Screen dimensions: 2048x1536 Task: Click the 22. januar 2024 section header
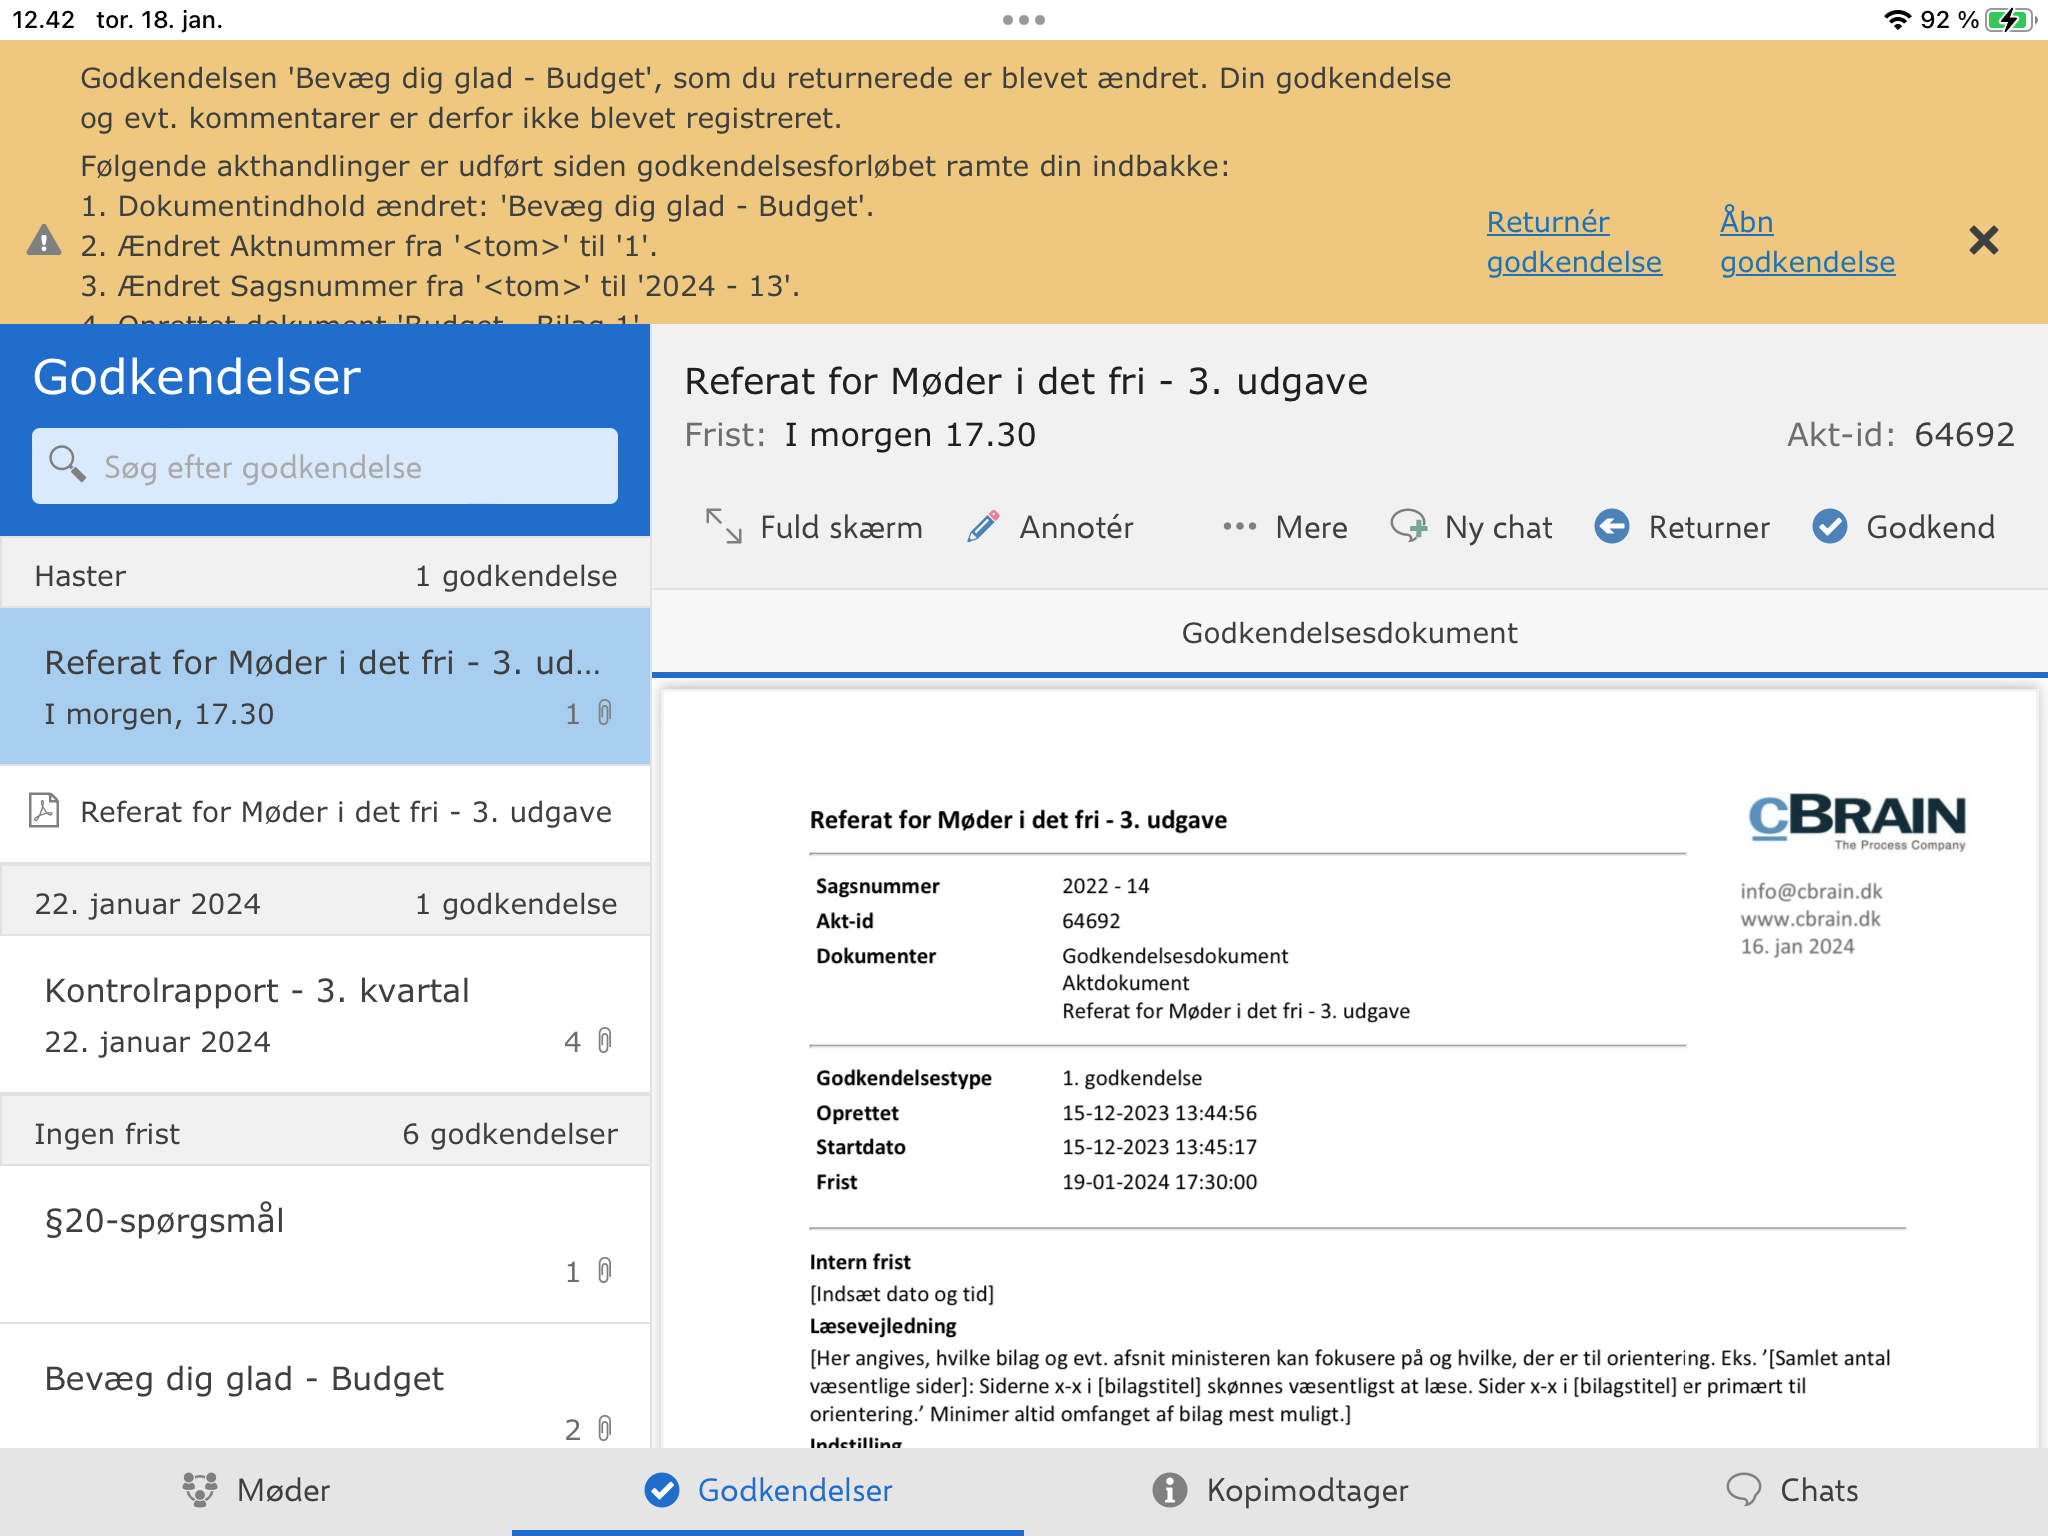tap(325, 903)
